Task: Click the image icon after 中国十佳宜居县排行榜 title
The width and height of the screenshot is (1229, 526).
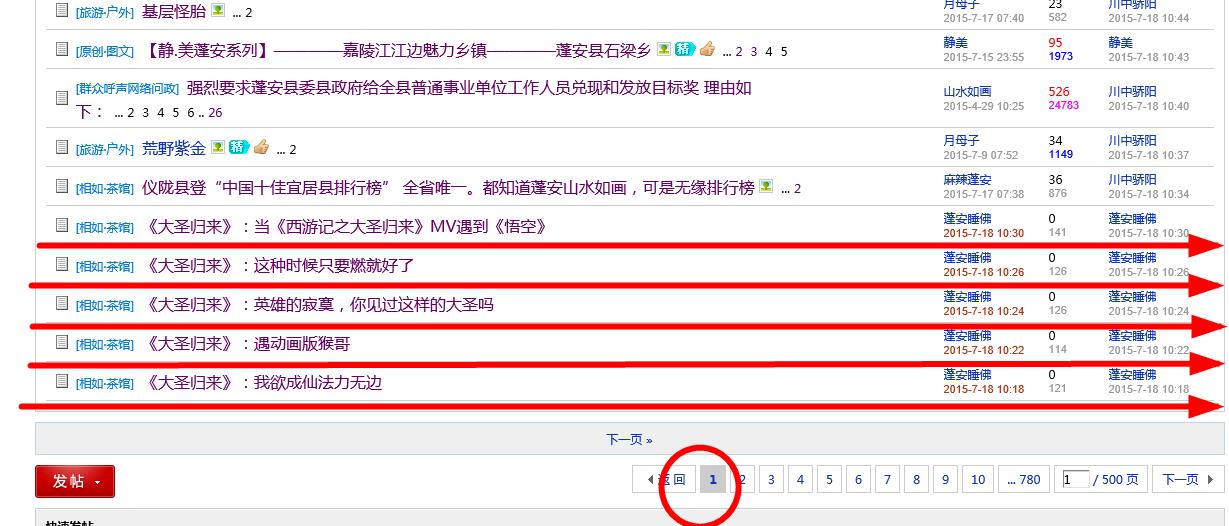Action: click(x=766, y=187)
